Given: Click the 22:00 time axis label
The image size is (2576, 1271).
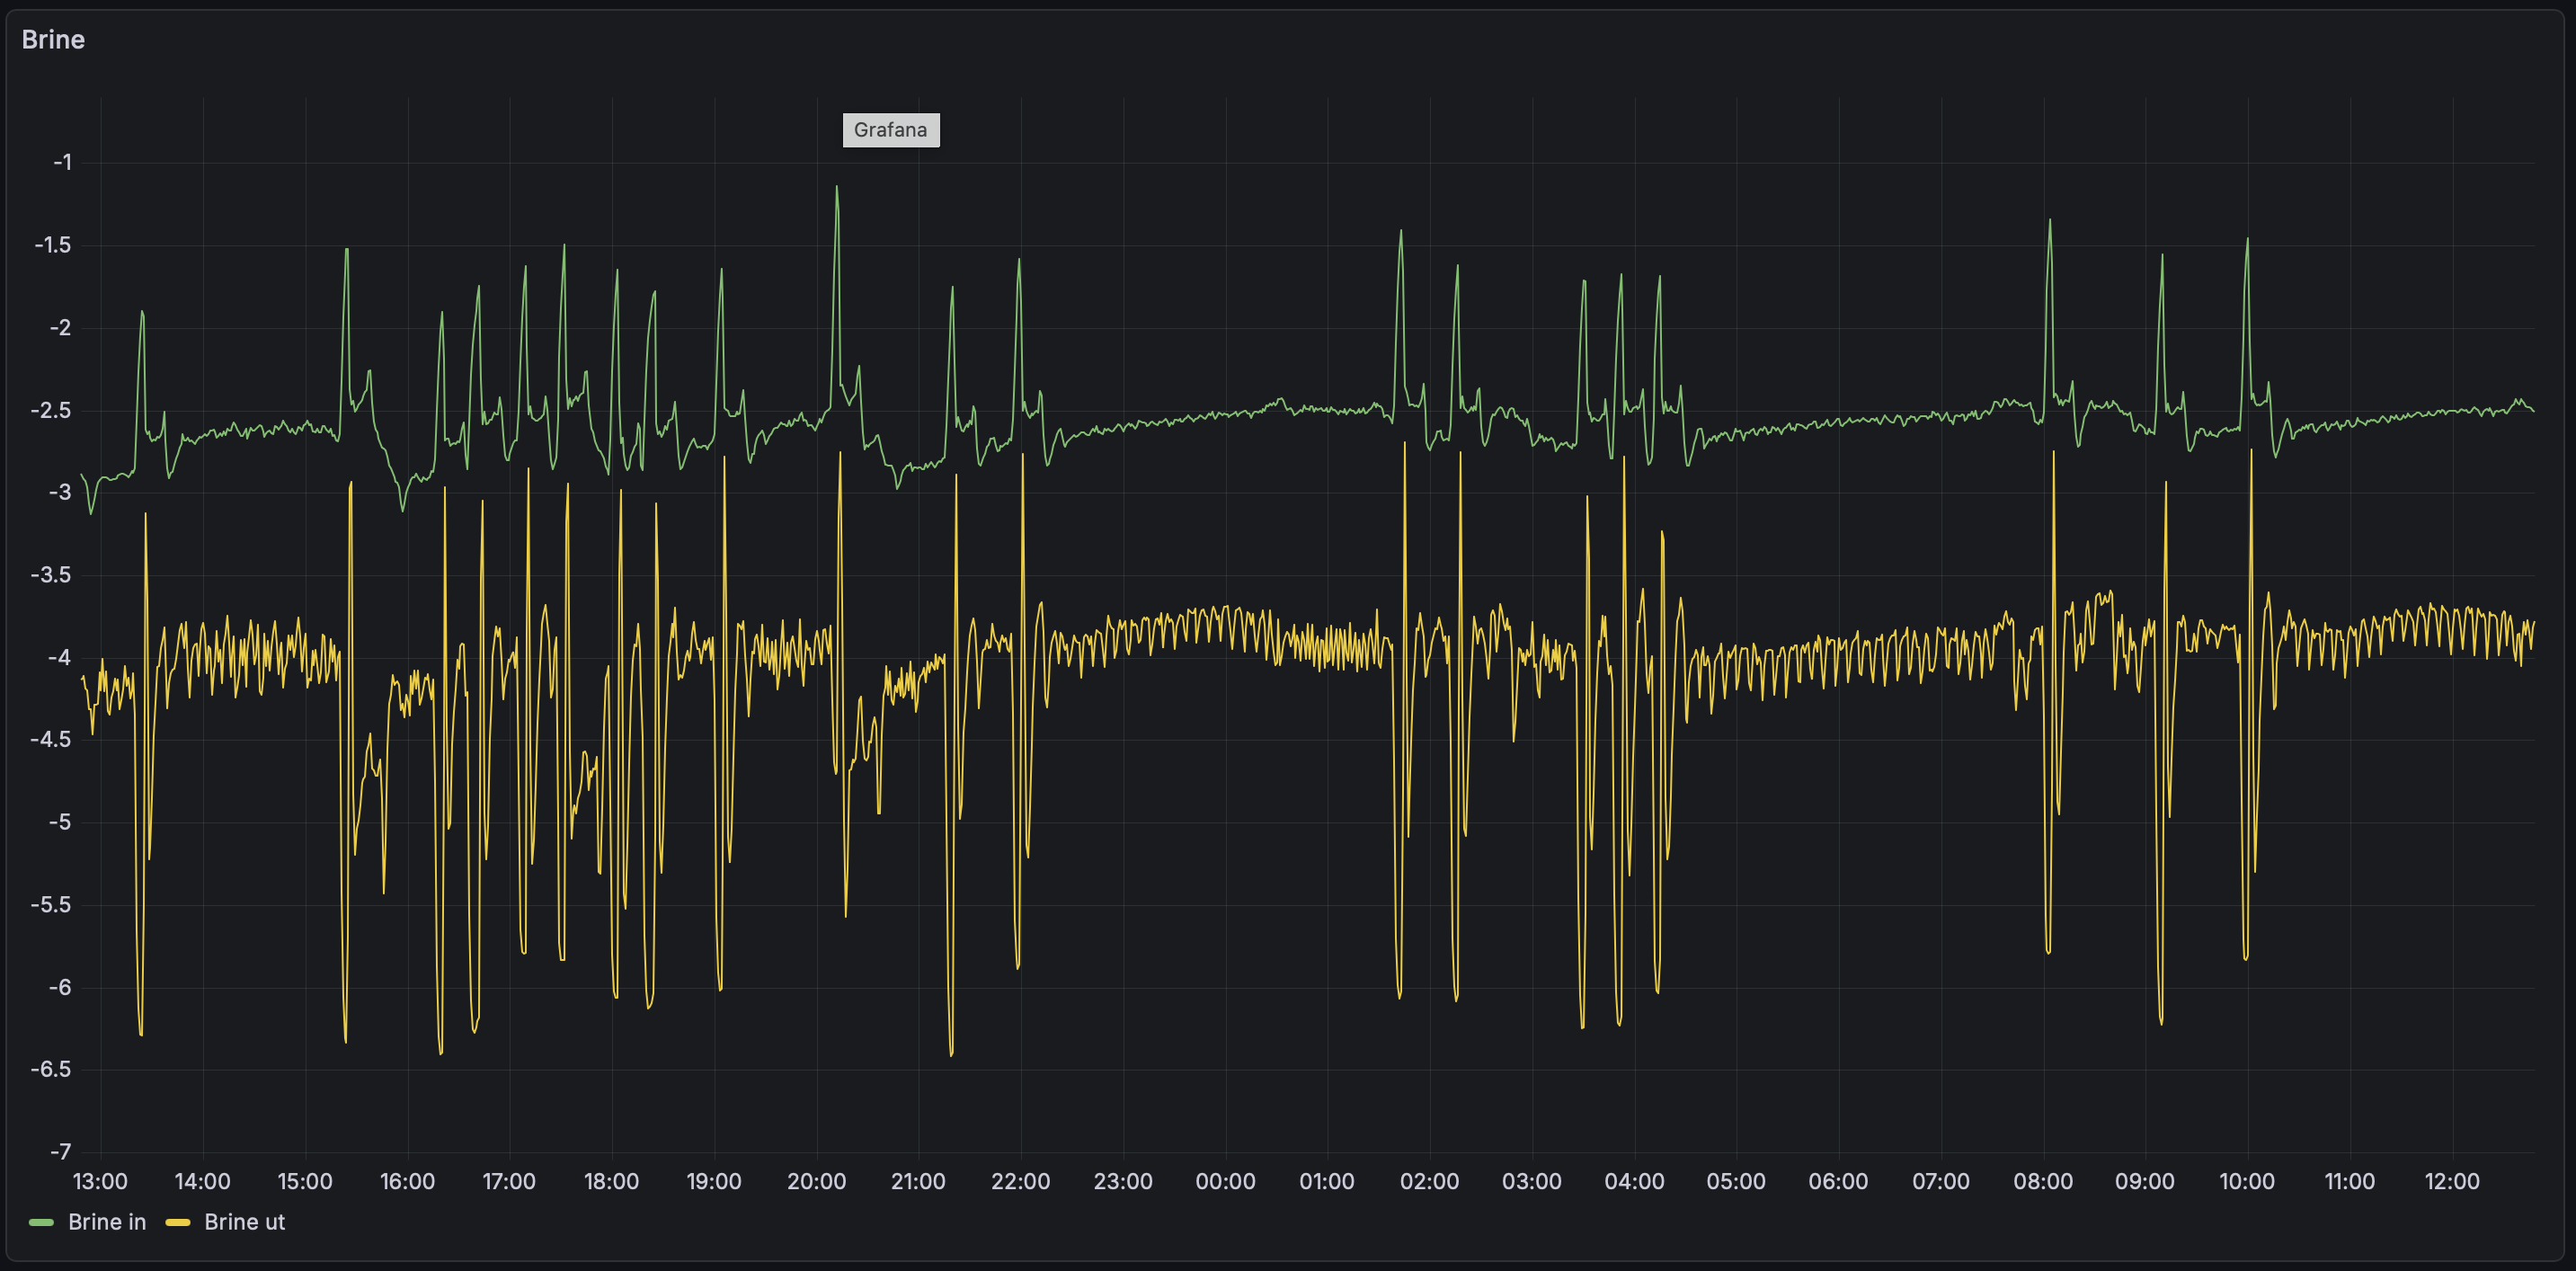Looking at the screenshot, I should 1020,1181.
